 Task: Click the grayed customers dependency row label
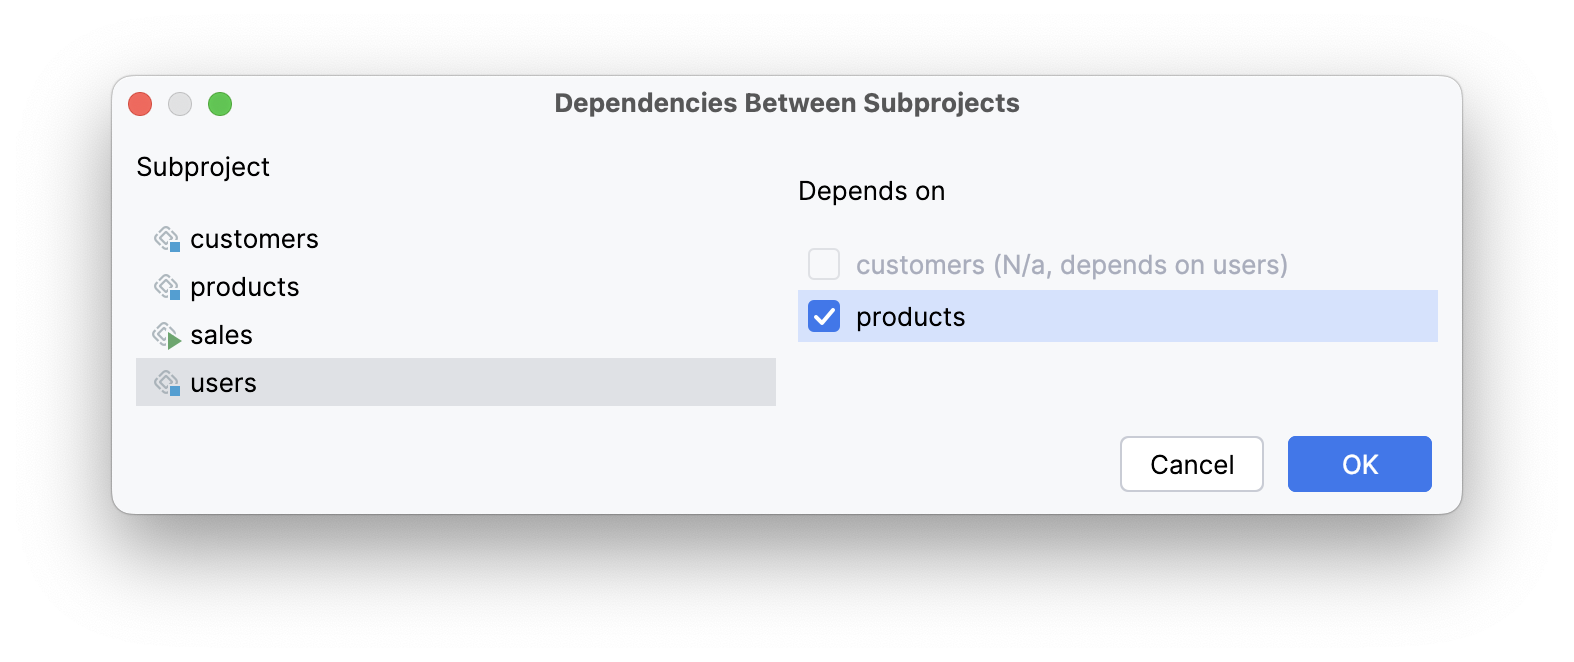tap(1071, 264)
